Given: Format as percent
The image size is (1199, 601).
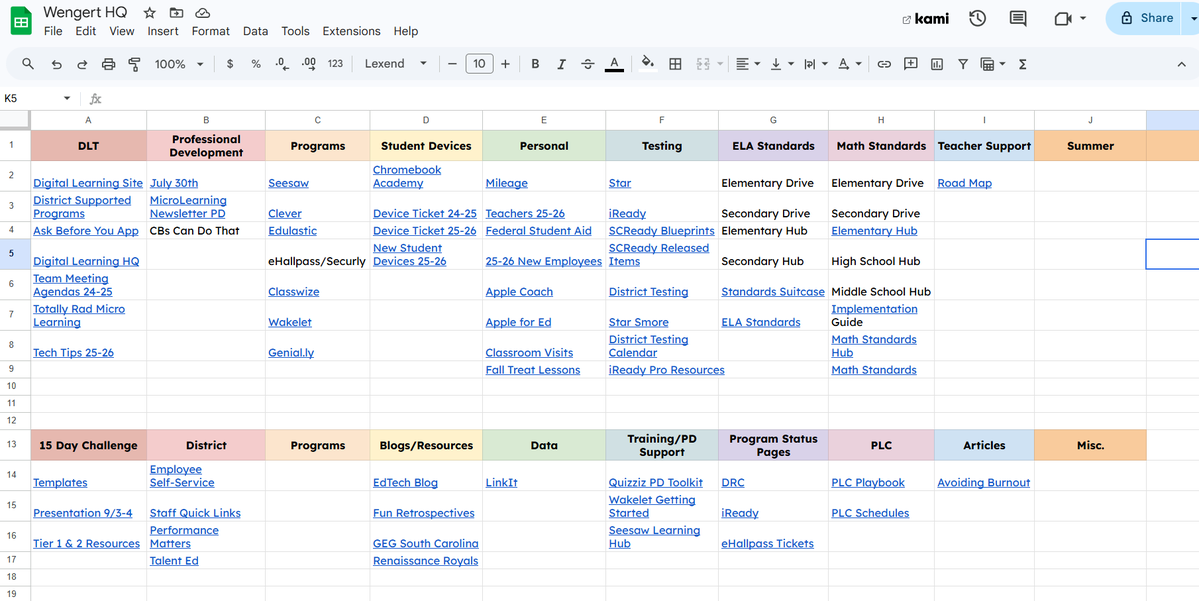Looking at the screenshot, I should [x=256, y=64].
